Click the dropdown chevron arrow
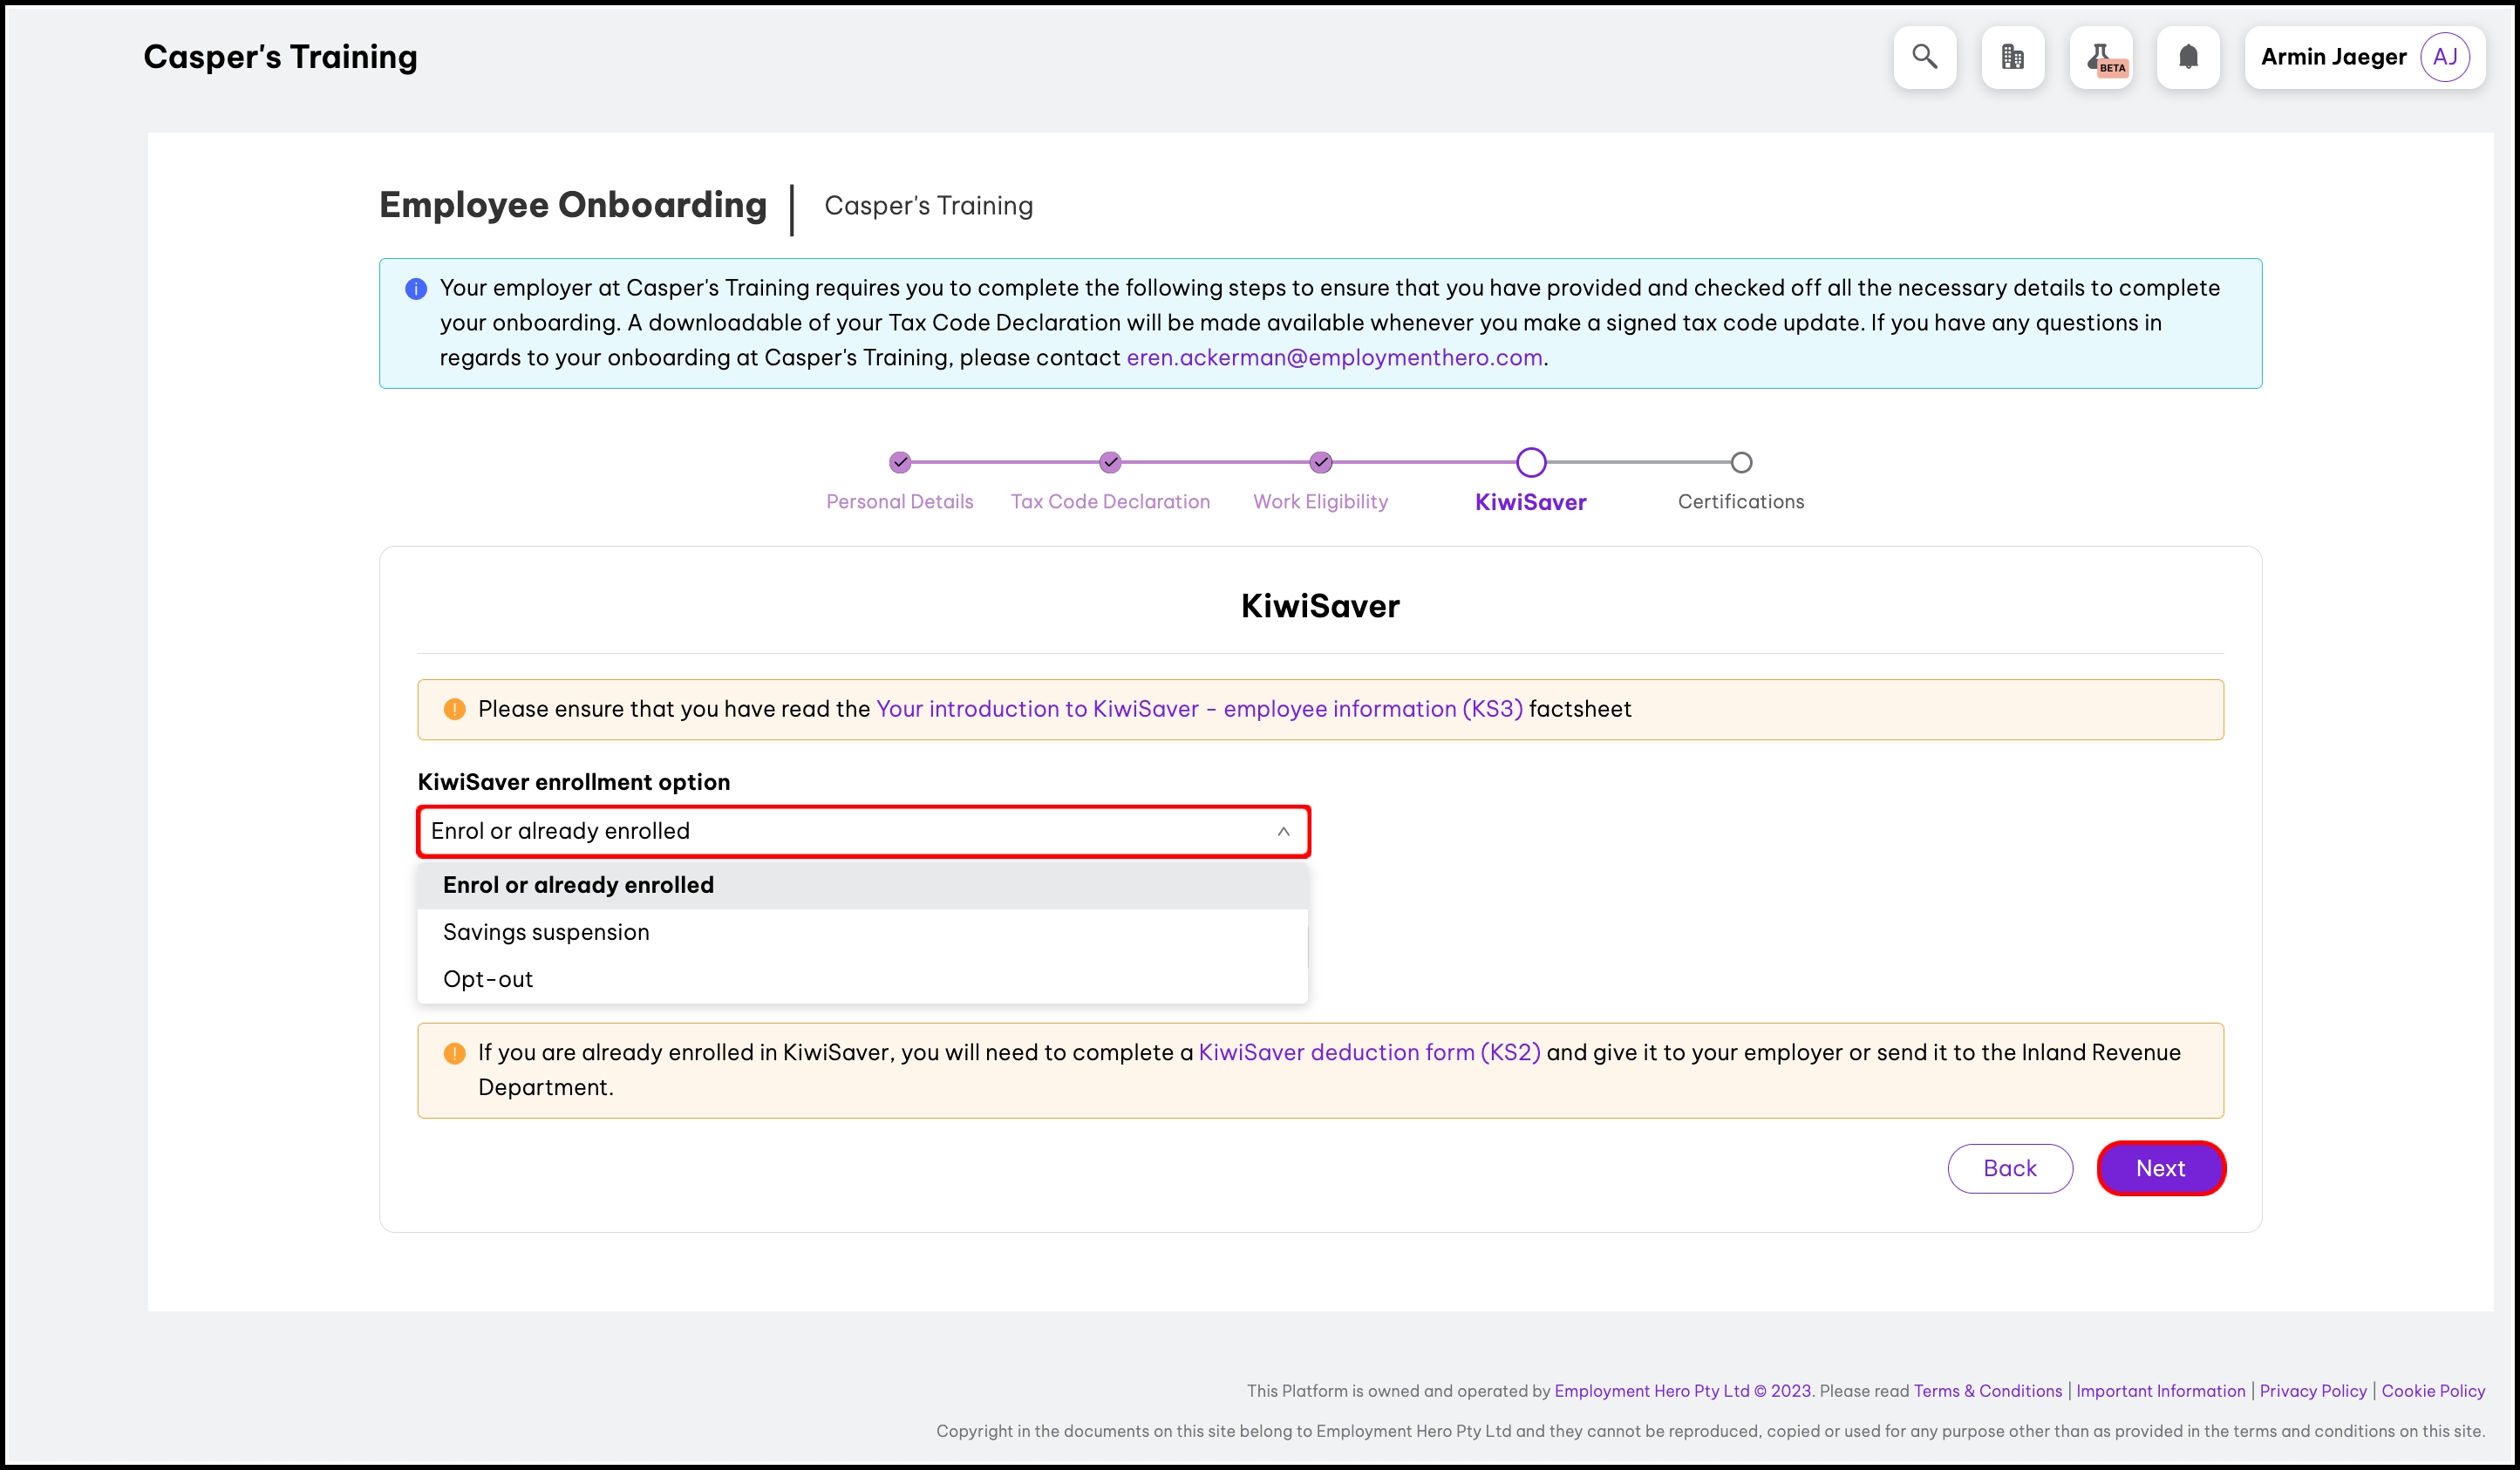The width and height of the screenshot is (2520, 1470). pos(1283,831)
